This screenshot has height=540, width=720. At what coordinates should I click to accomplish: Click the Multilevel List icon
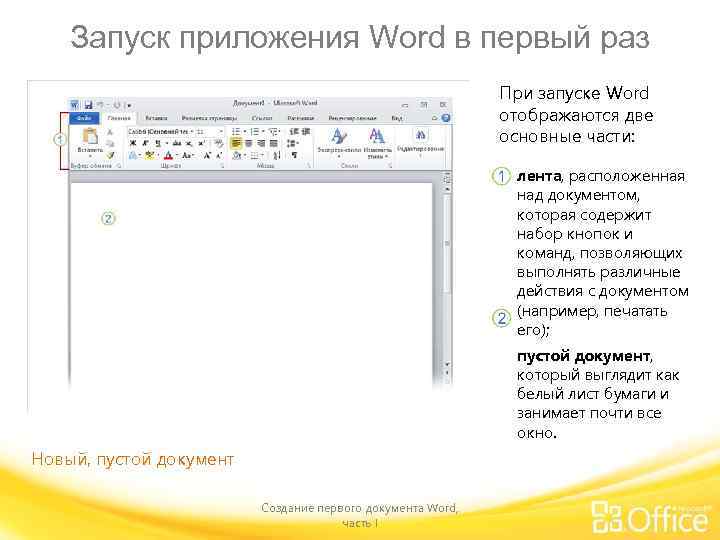point(275,131)
